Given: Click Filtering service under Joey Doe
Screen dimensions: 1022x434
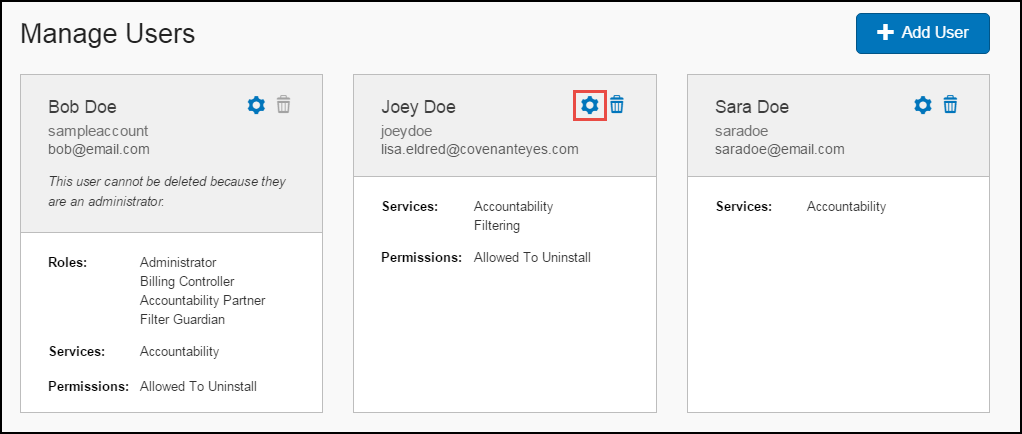Looking at the screenshot, I should [497, 225].
